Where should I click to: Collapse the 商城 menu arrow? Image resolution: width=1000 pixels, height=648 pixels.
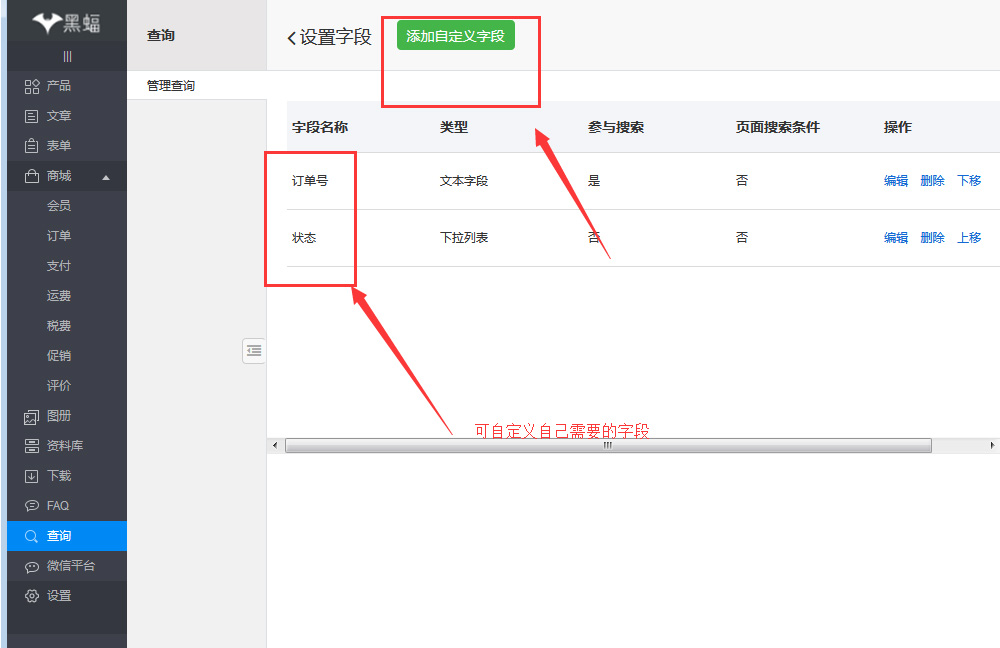pyautogui.click(x=106, y=177)
